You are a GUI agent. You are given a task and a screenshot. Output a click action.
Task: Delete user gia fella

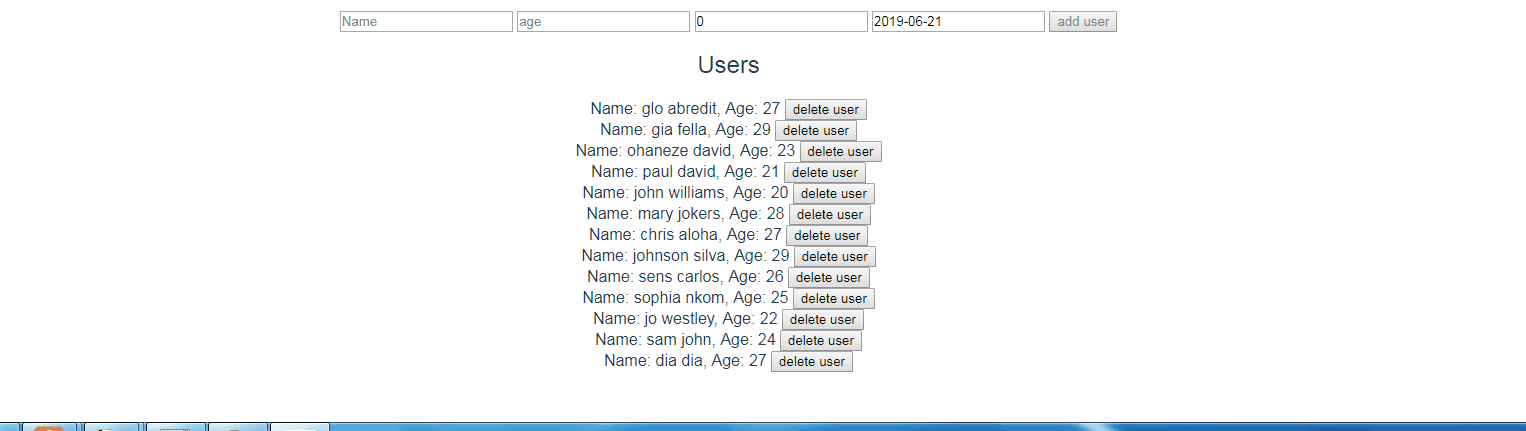point(816,131)
